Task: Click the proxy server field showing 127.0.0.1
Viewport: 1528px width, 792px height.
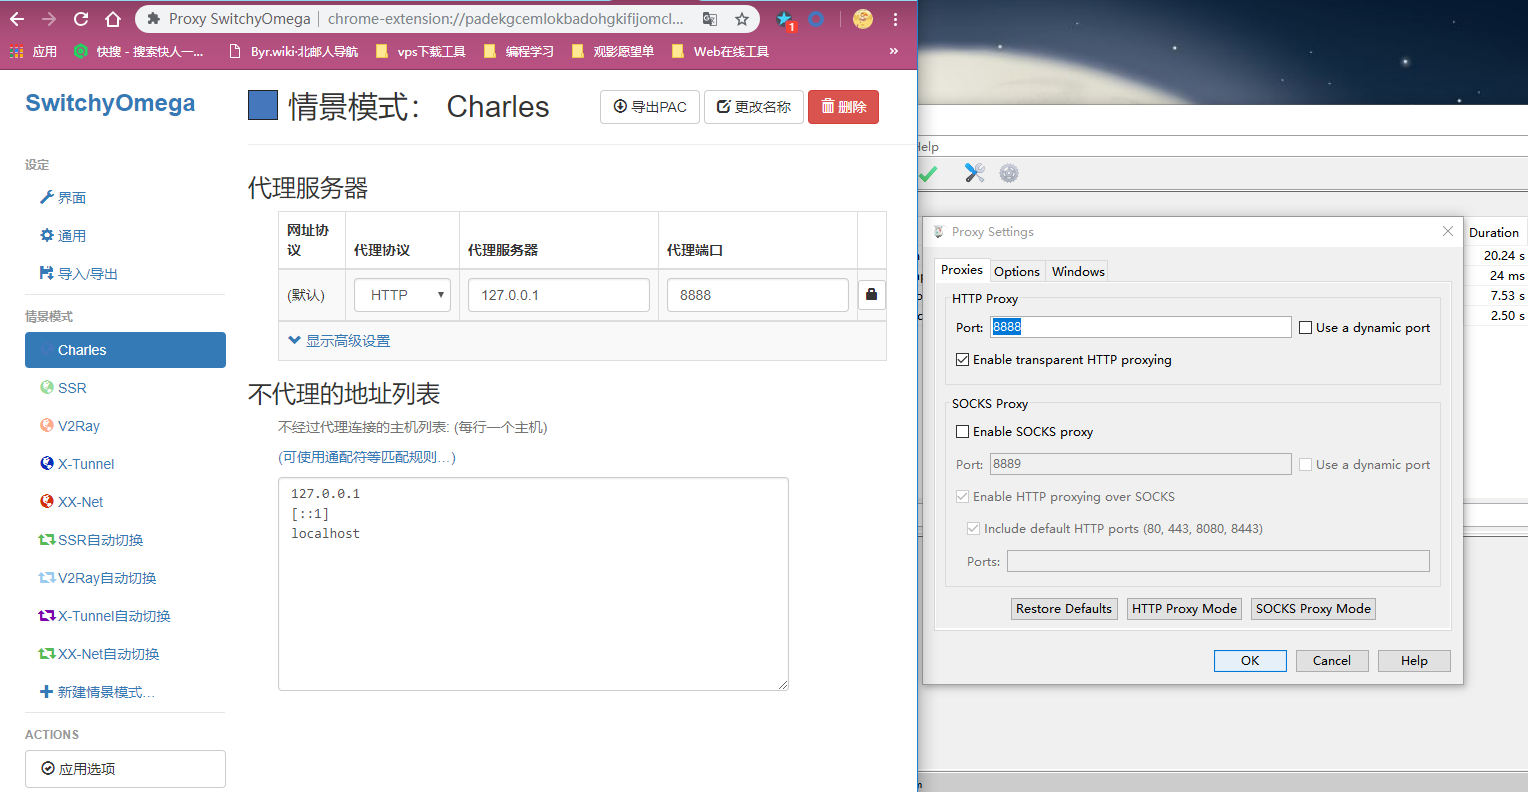Action: click(559, 295)
